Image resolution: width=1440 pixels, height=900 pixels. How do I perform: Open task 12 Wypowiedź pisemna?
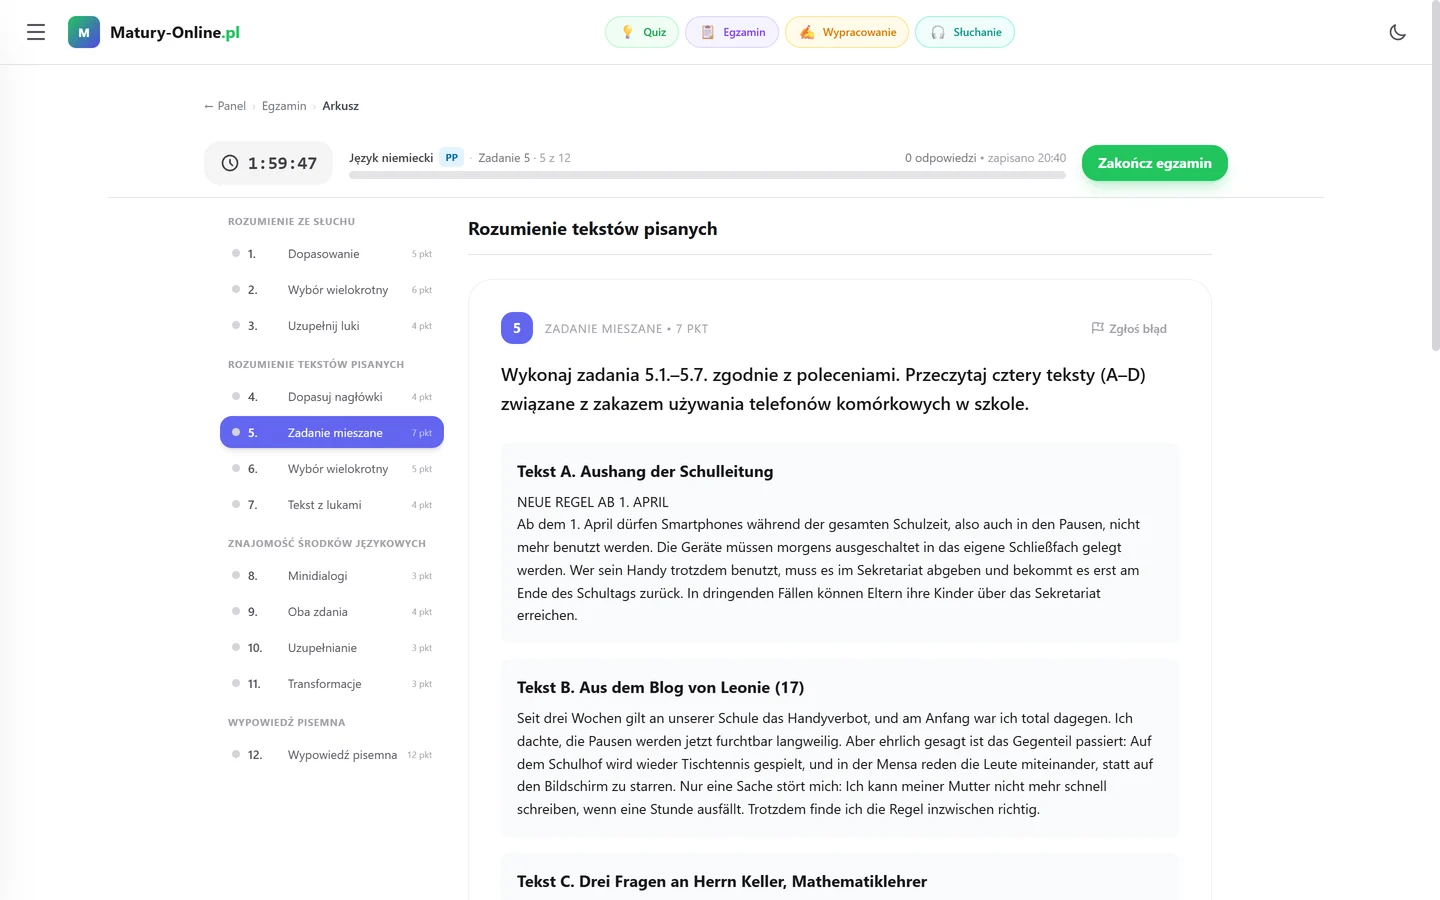tap(332, 755)
